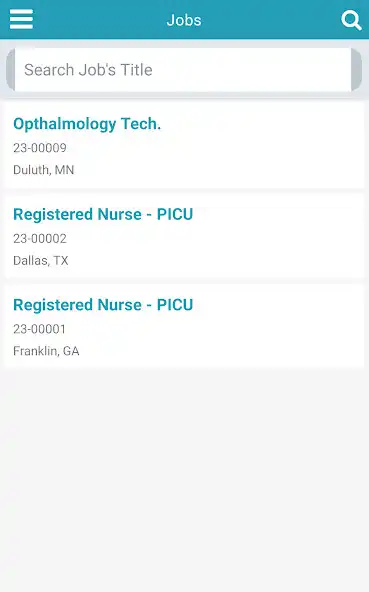Click empty area below the job list
Screen dimensions: 369x592
pos(184,479)
